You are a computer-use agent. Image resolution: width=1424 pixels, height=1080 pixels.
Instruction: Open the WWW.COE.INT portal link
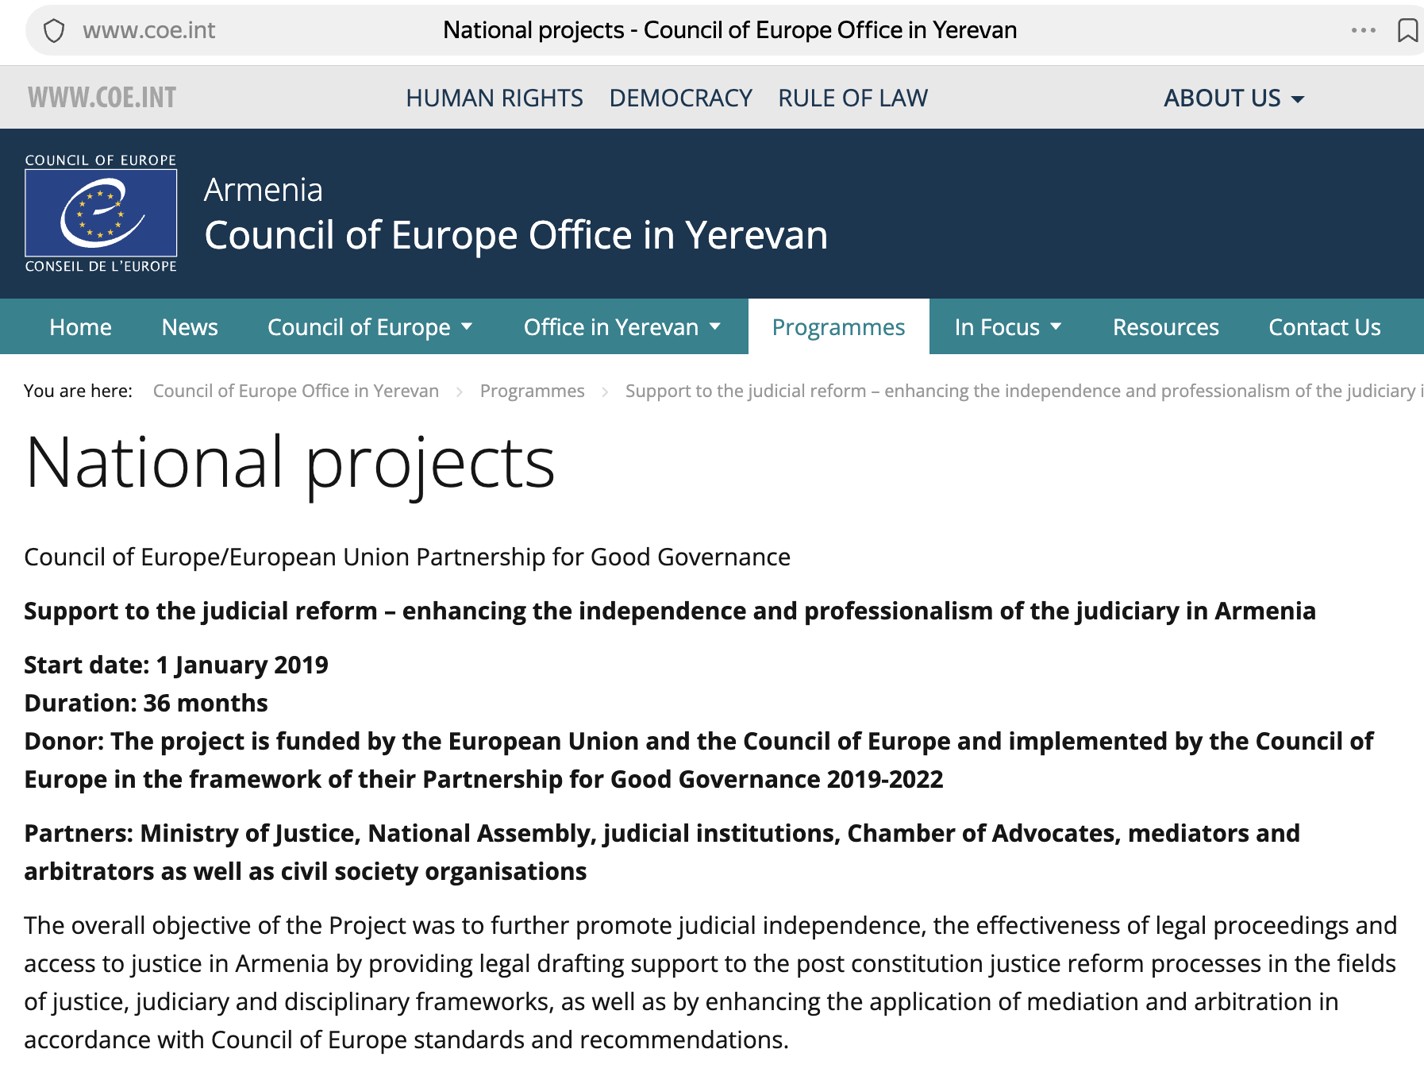[x=102, y=98]
